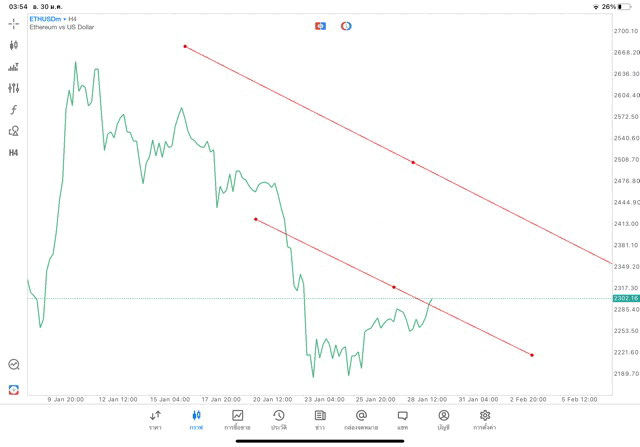The height and width of the screenshot is (447, 640).
Task: Expand the H4 timeframe selector
Action: (x=14, y=152)
